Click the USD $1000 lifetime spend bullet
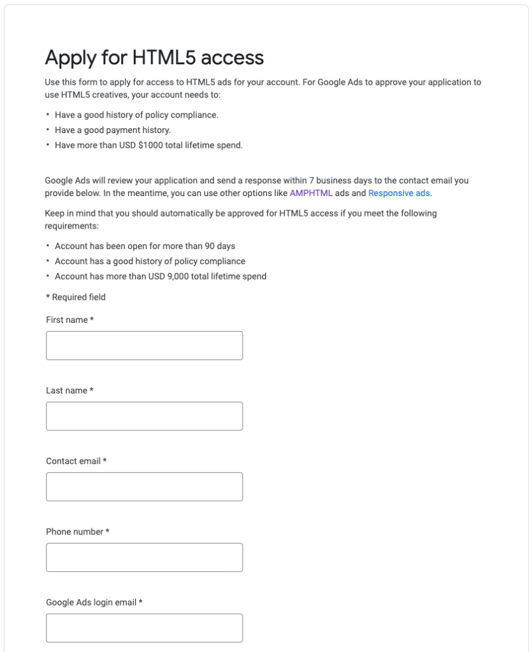 coord(148,145)
